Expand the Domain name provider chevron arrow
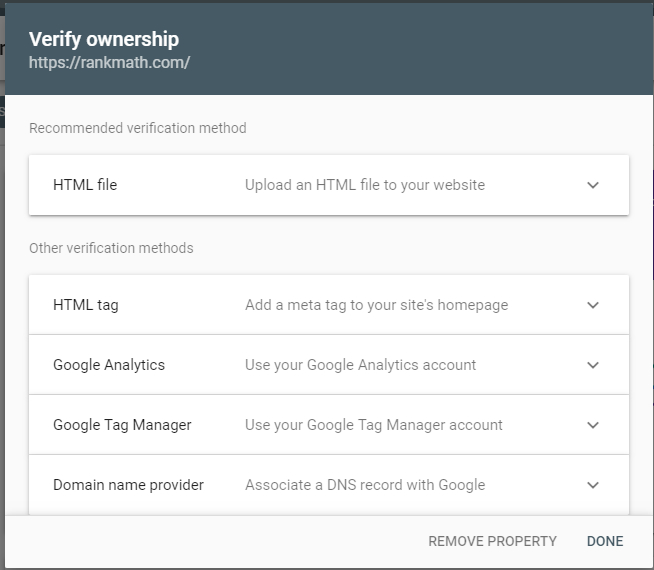Screen dimensions: 654x570 pyautogui.click(x=593, y=485)
